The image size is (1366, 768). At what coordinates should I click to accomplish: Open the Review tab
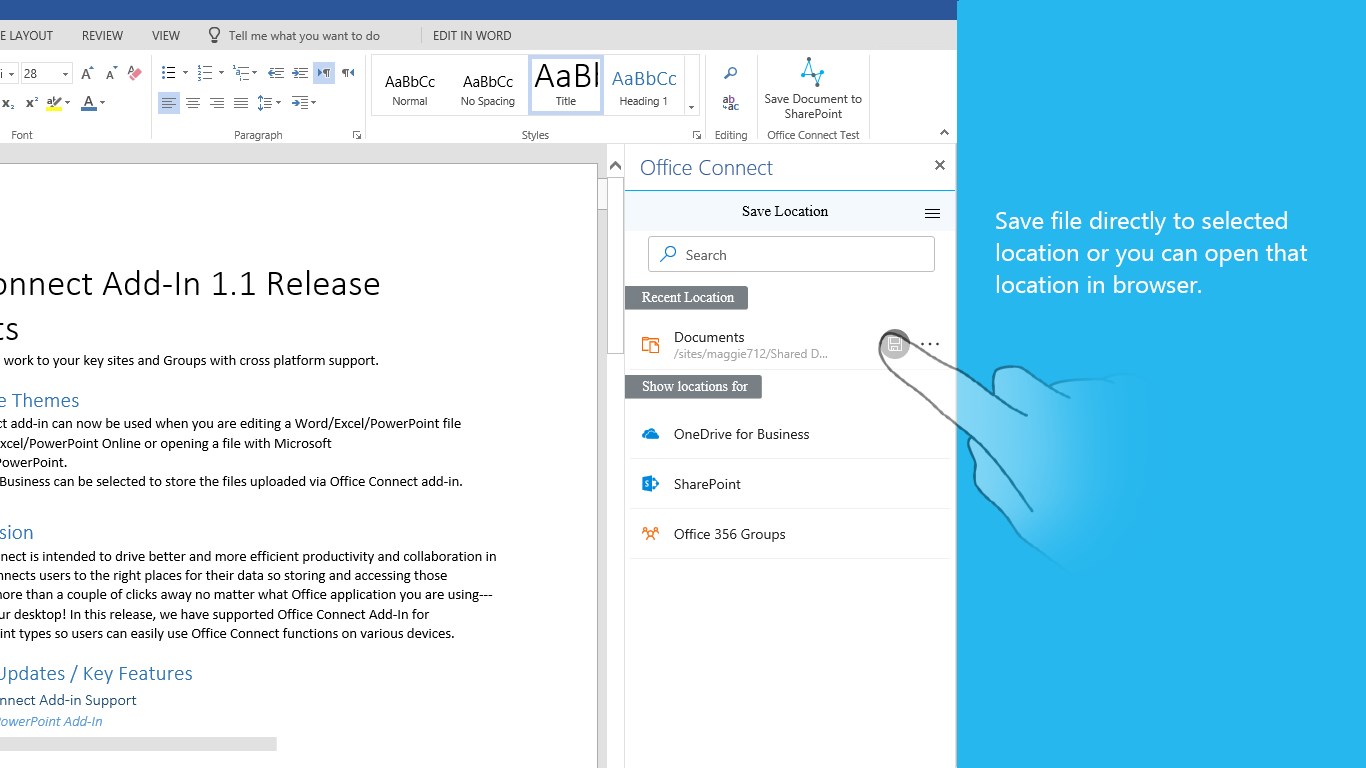point(102,35)
